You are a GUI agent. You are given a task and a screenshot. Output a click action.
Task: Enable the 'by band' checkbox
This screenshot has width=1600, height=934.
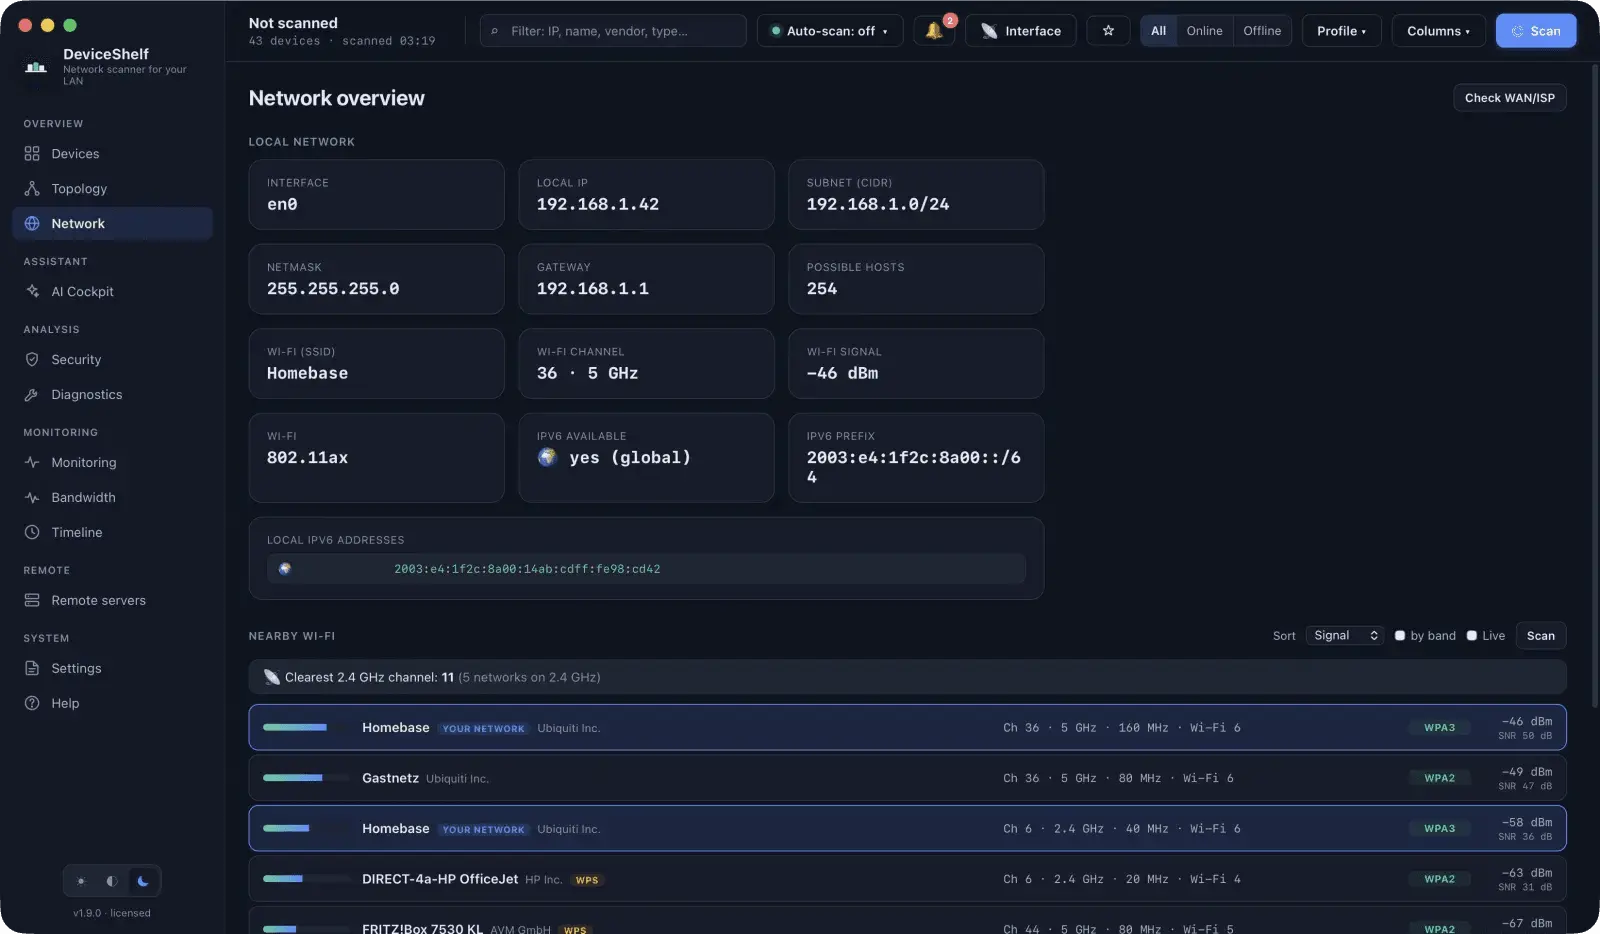[1400, 636]
